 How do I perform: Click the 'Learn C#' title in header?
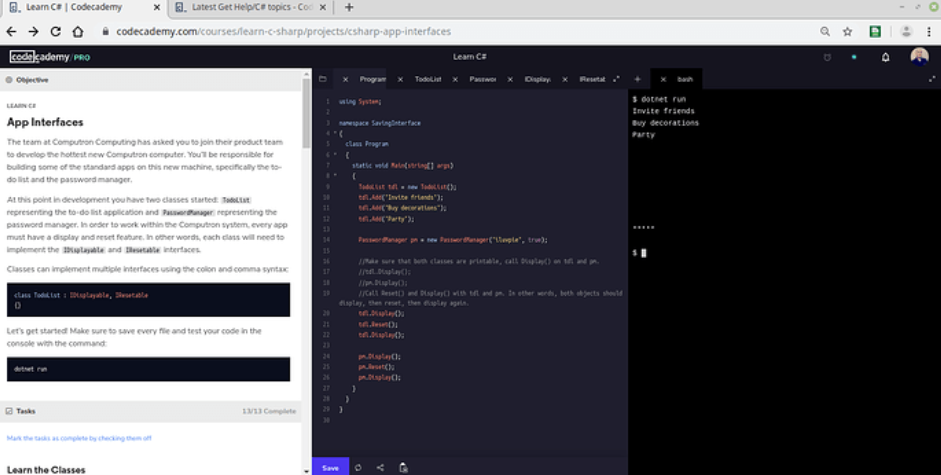(x=469, y=56)
